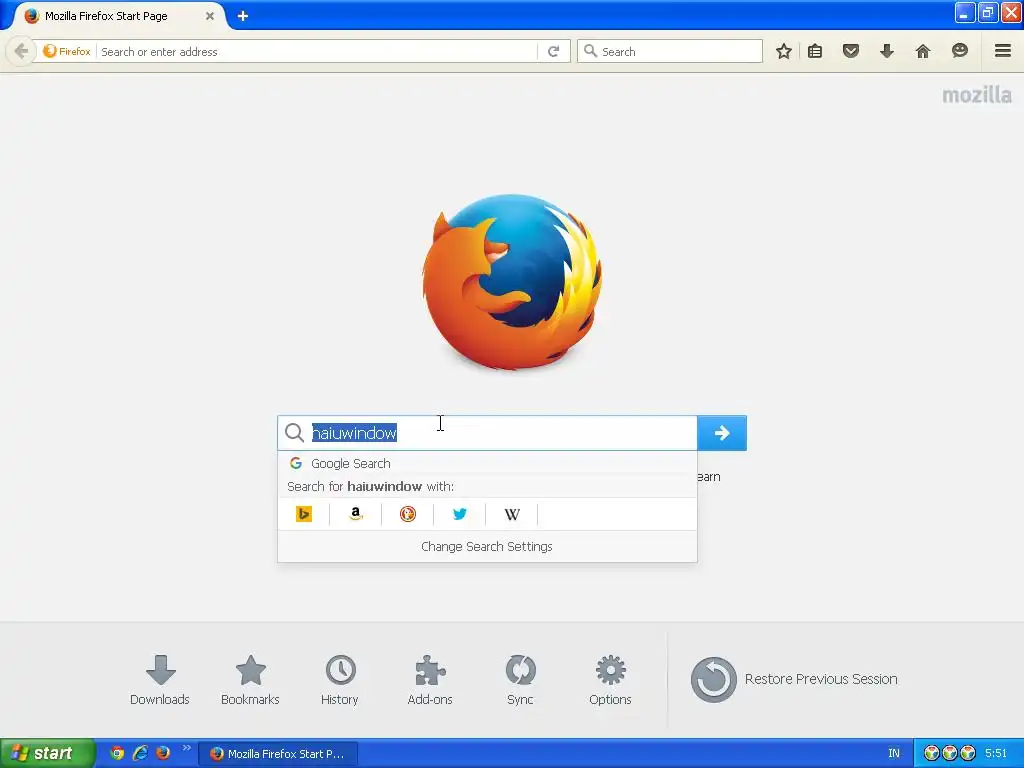Click the magnifier icon in toolbar search box
This screenshot has width=1024, height=768.
click(590, 51)
